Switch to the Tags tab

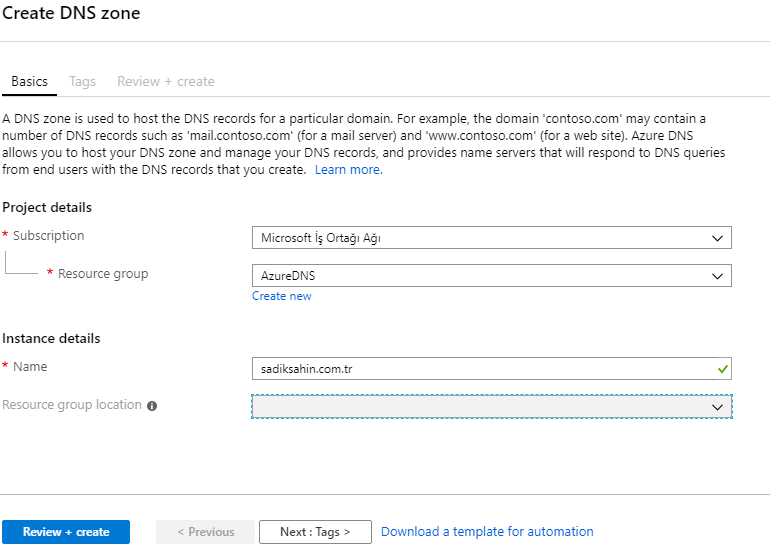(82, 82)
